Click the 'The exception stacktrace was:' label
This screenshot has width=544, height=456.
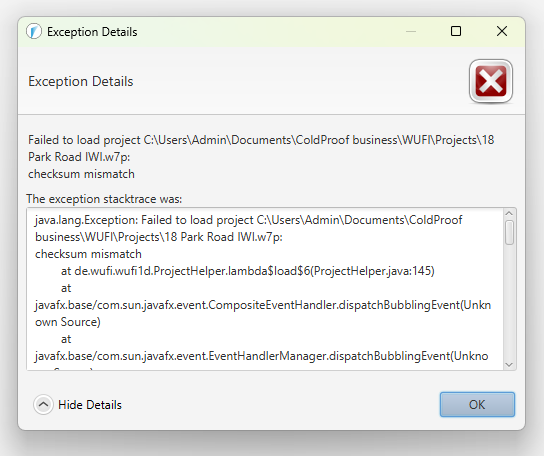[104, 199]
